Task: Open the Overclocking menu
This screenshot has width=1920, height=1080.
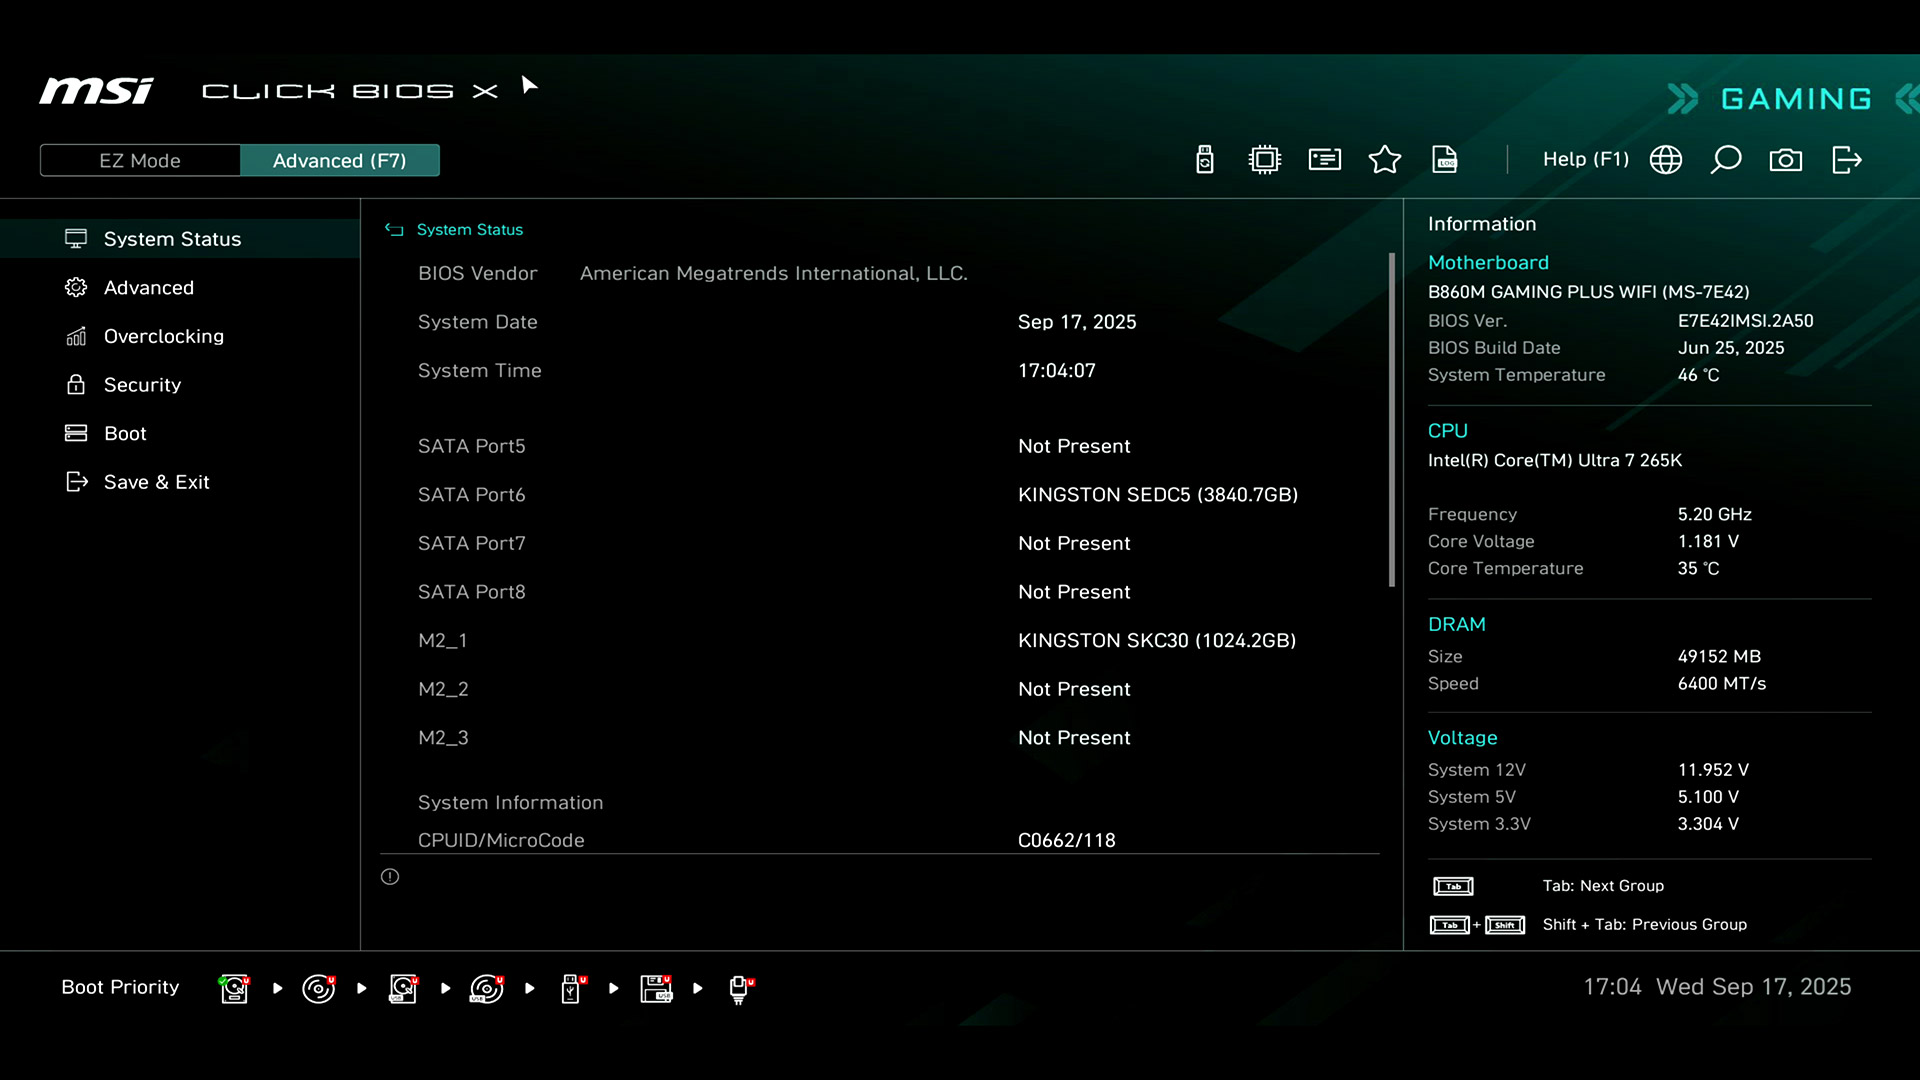Action: click(163, 336)
